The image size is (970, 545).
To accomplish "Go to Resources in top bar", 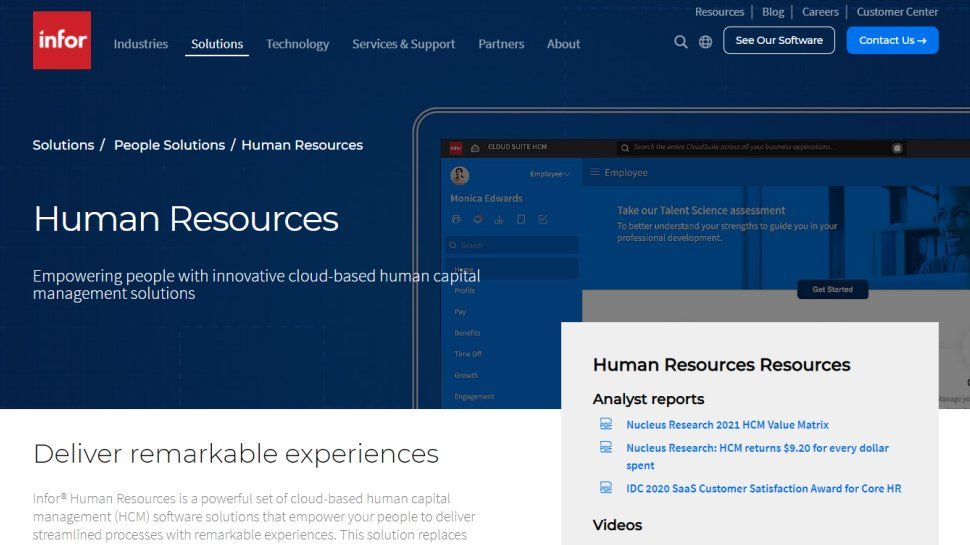I will tap(719, 12).
